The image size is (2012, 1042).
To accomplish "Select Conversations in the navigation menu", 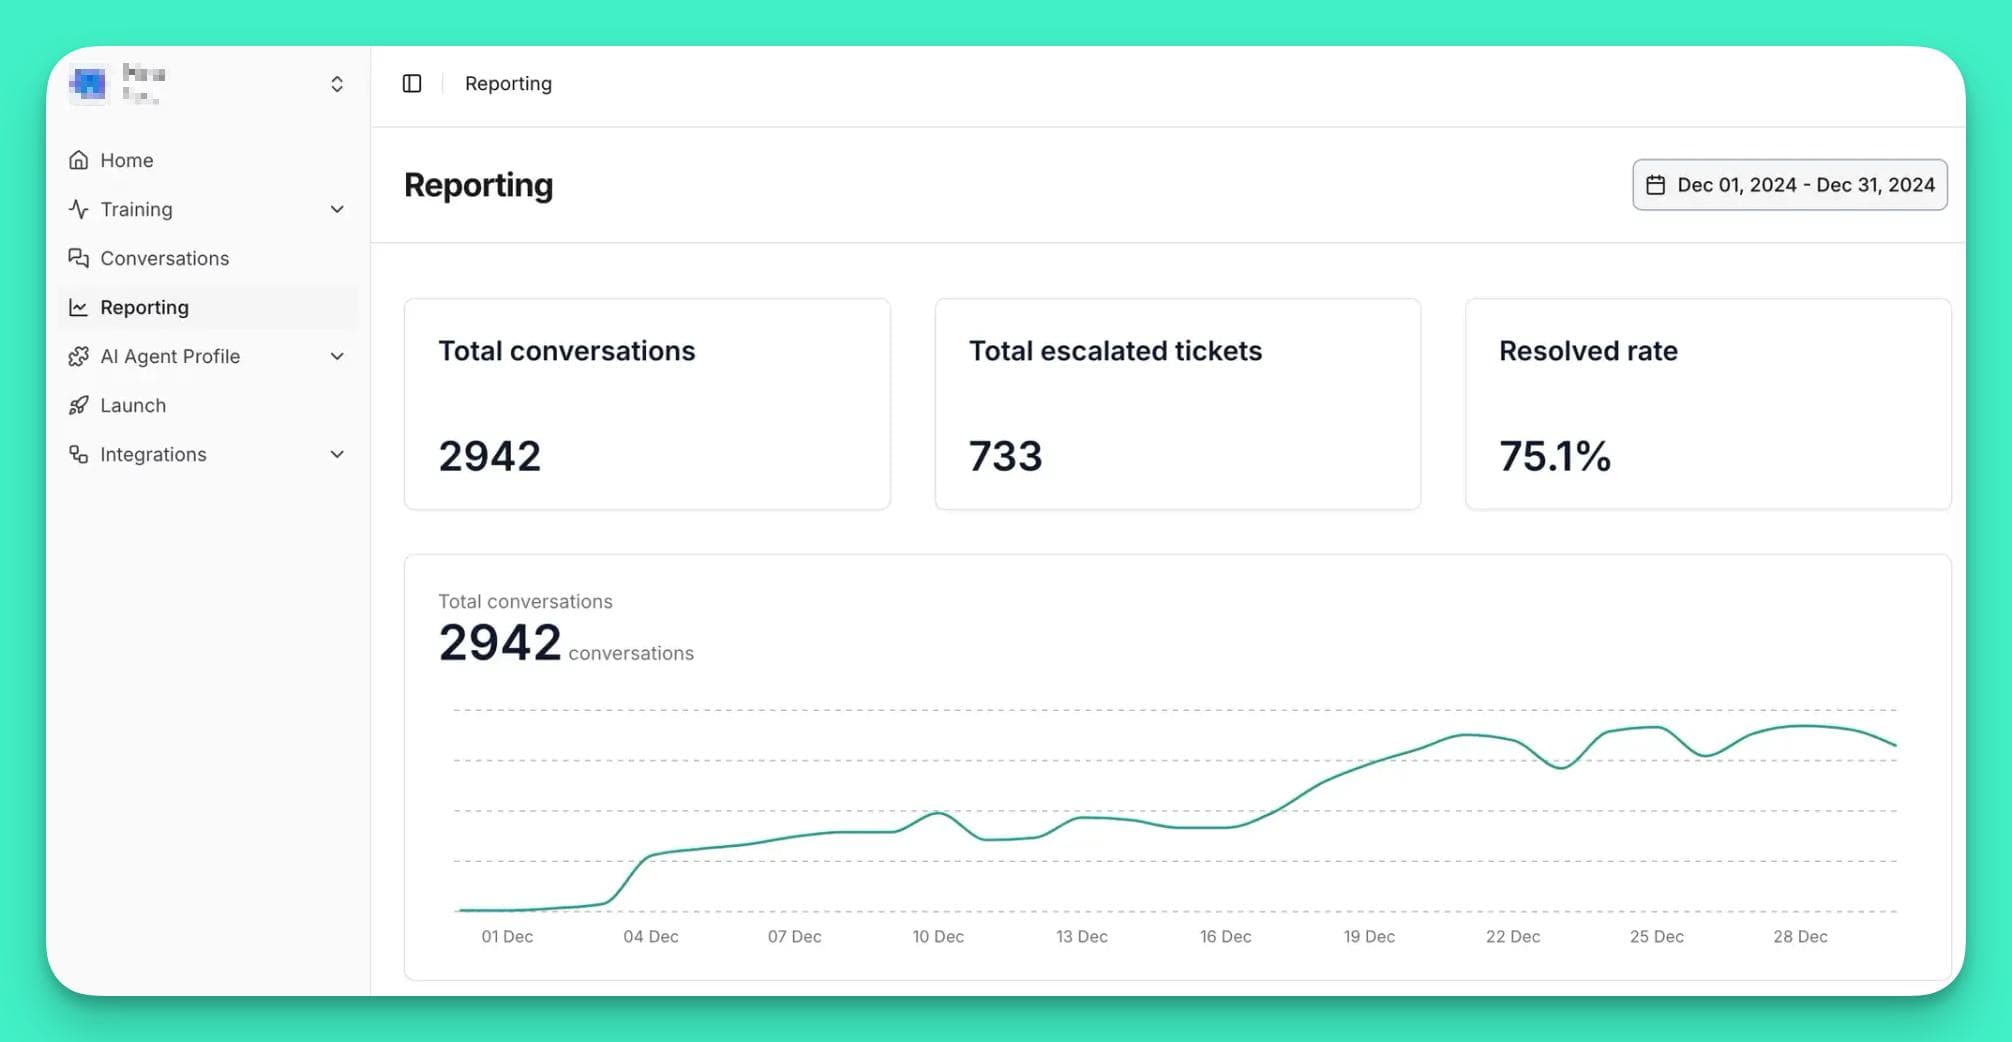I will click(x=163, y=258).
